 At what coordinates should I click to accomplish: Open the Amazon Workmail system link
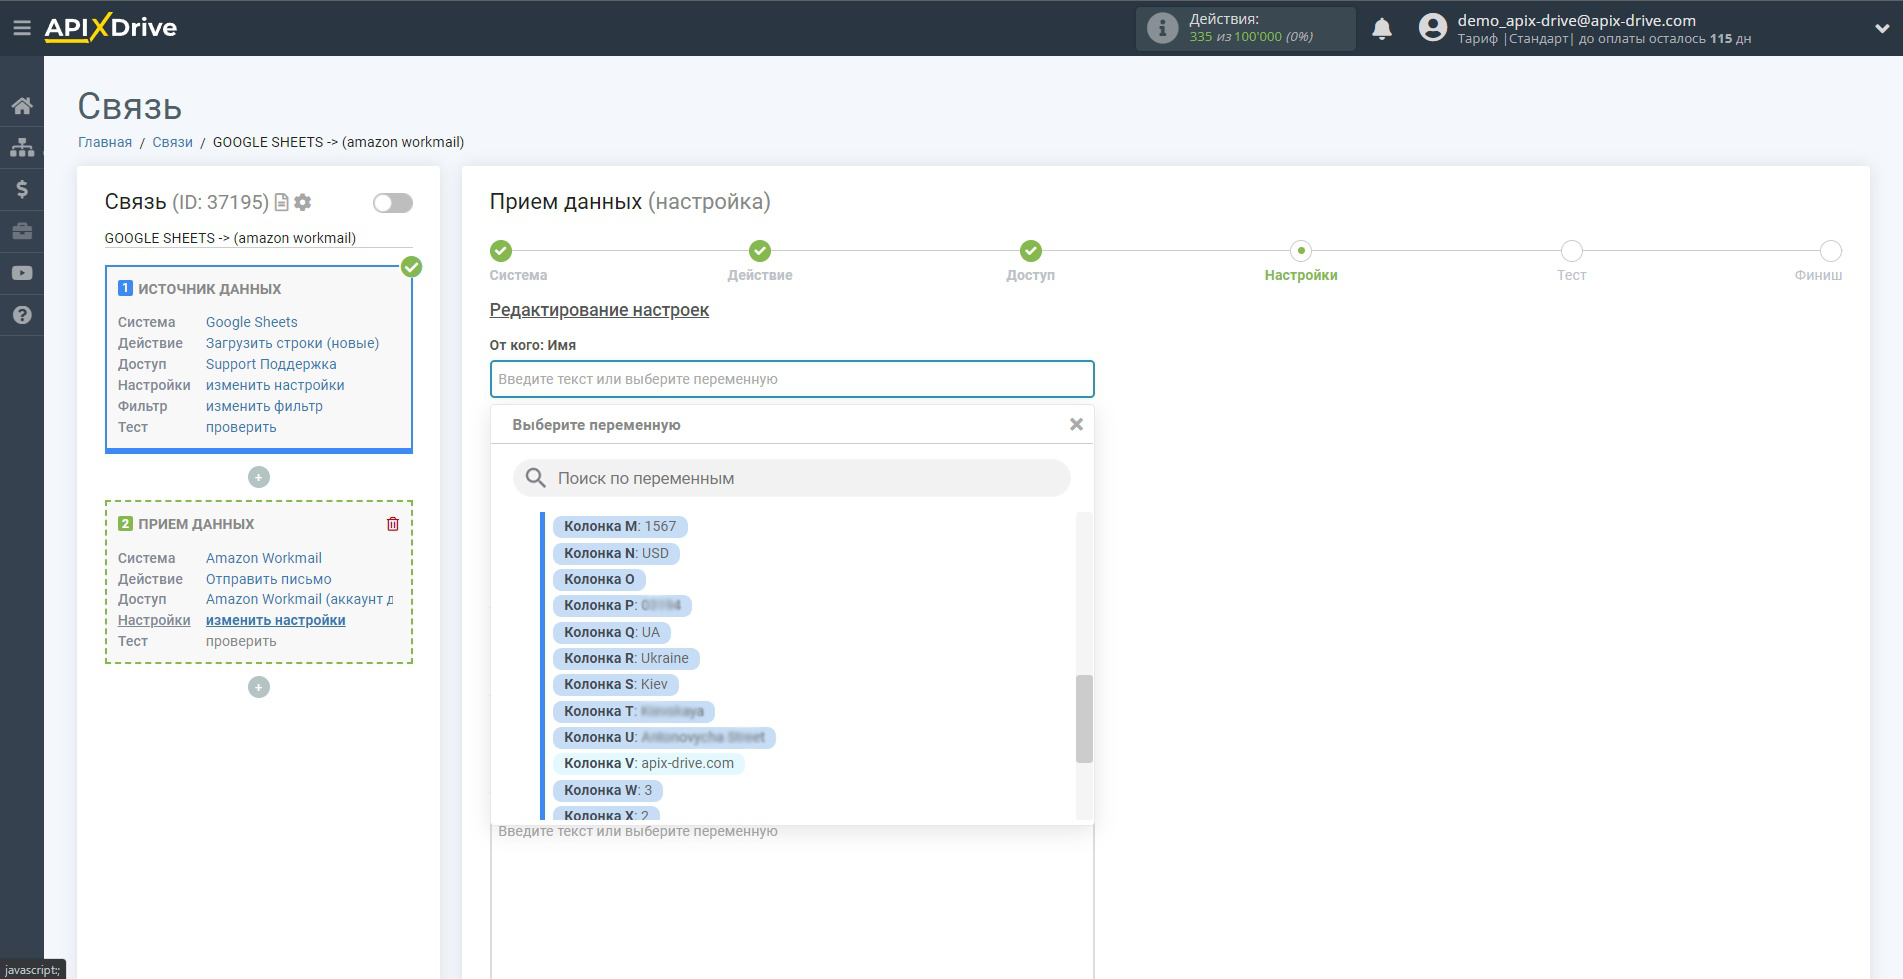point(264,558)
